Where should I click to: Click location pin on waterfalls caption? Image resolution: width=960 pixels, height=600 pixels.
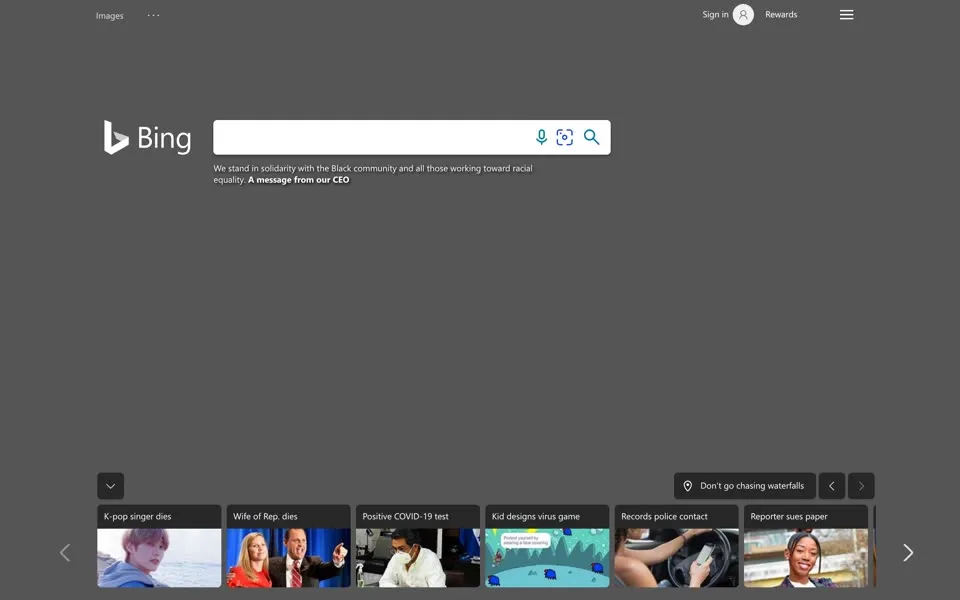point(688,486)
